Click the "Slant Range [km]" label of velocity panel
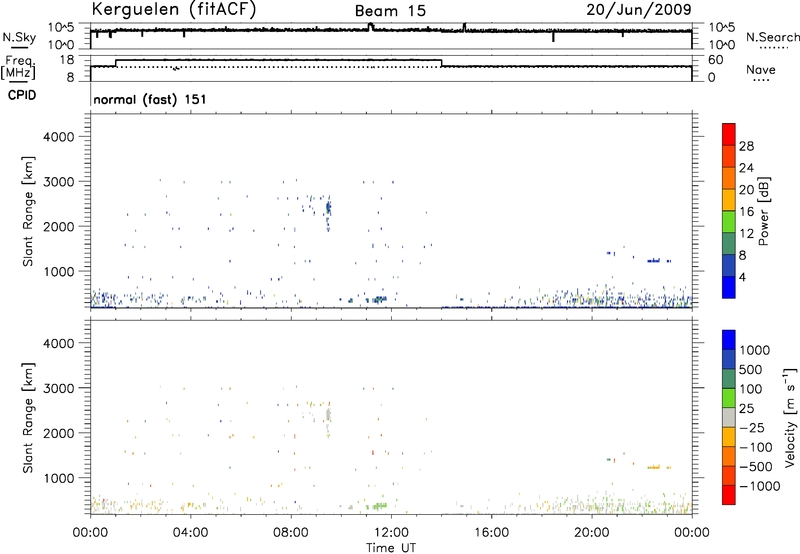 (x=28, y=417)
